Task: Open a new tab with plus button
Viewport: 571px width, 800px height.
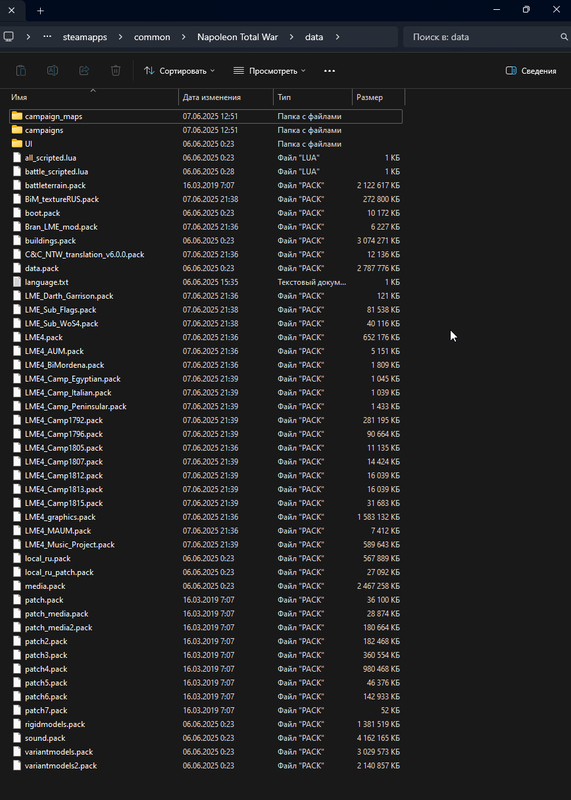Action: [41, 10]
